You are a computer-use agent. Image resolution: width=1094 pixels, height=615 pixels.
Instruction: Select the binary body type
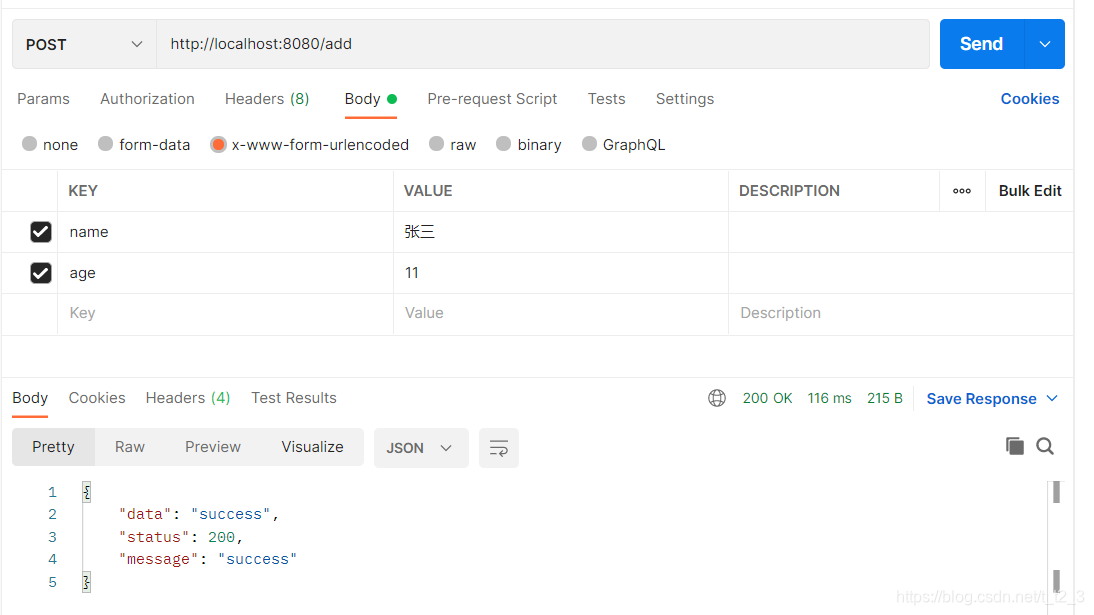tap(503, 144)
